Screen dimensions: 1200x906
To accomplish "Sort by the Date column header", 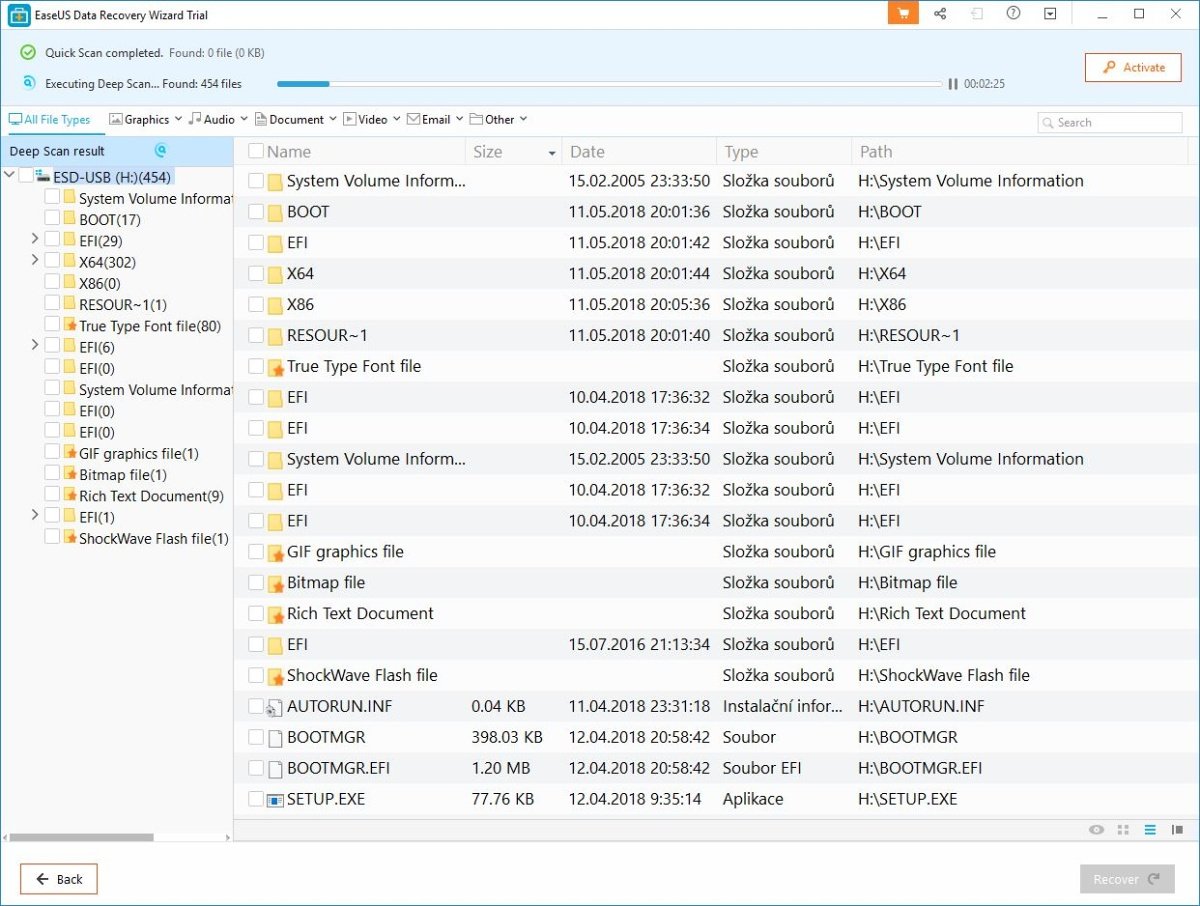I will [639, 152].
